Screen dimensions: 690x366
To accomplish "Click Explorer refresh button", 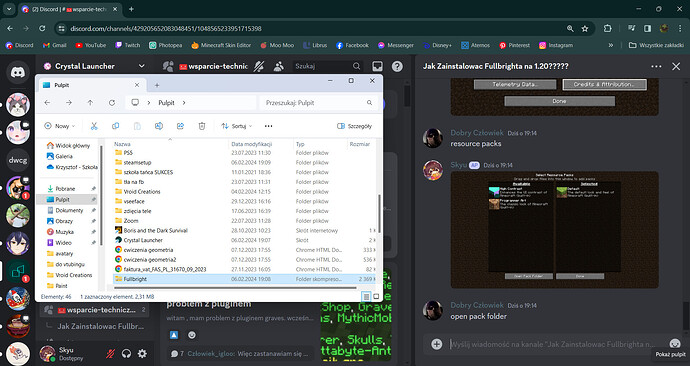I will point(112,102).
